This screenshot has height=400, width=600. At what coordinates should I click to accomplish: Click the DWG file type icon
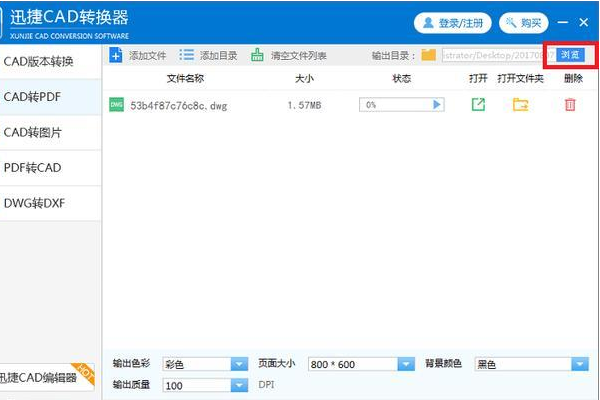117,104
